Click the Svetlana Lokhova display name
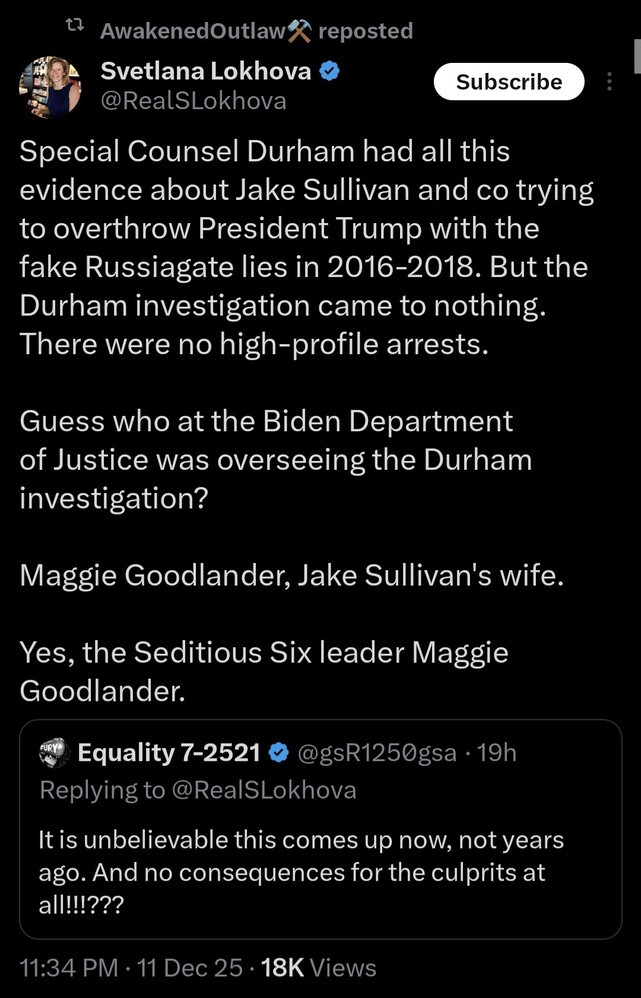Viewport: 641px width, 998px height. click(x=205, y=71)
